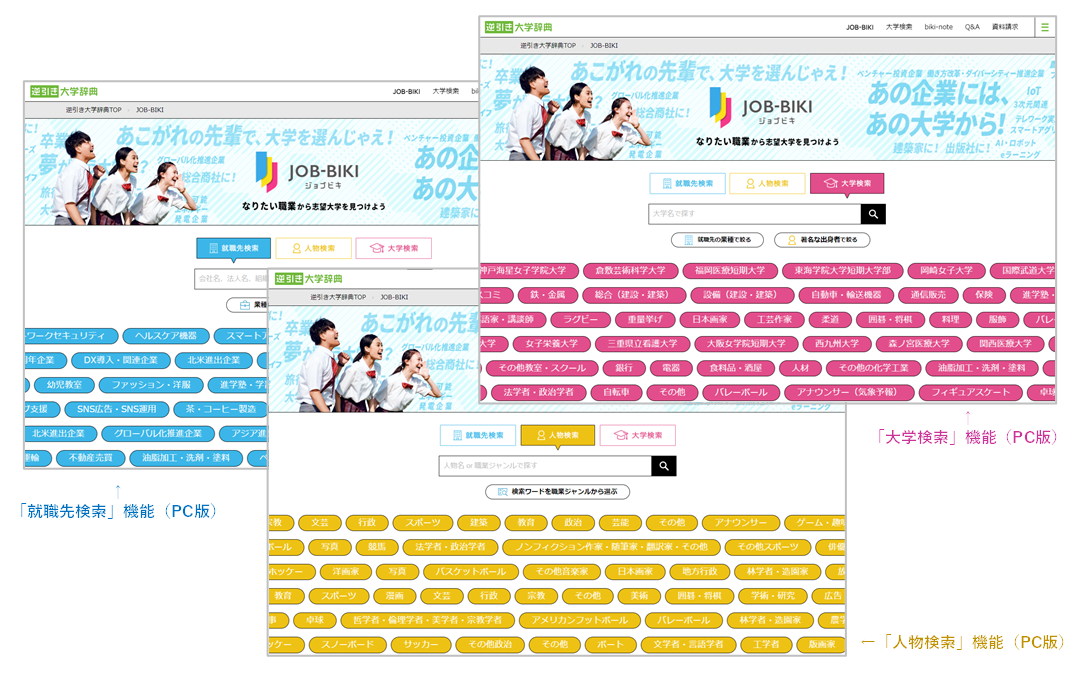Click 逆引き大学辞典 logo in the blue job-search window

coord(64,91)
